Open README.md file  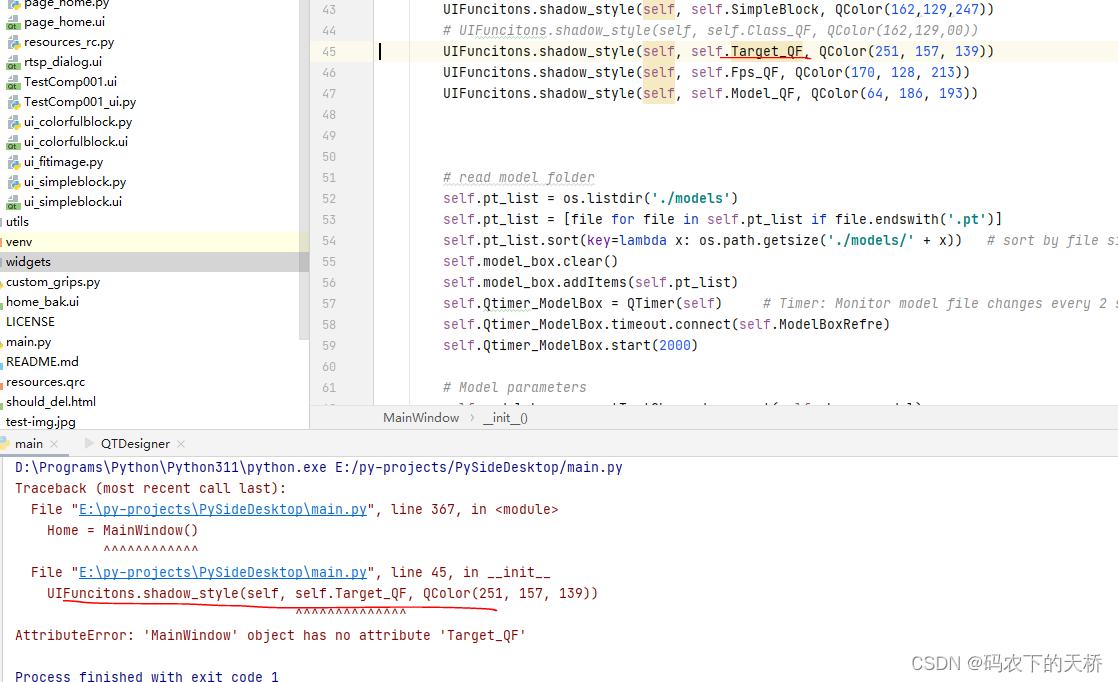point(42,361)
